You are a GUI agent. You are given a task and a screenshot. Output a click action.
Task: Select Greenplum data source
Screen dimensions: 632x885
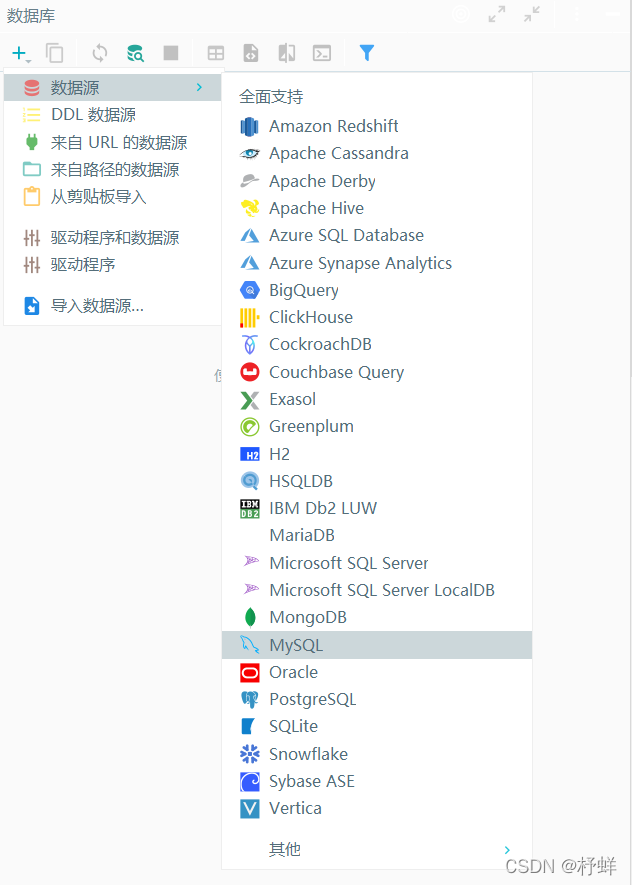[x=377, y=426]
